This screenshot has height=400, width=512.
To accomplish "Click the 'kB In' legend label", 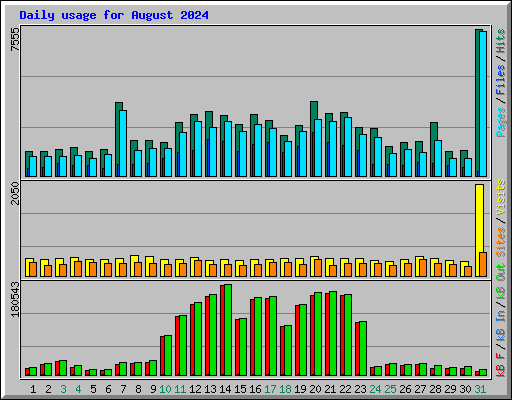I will point(501,325).
